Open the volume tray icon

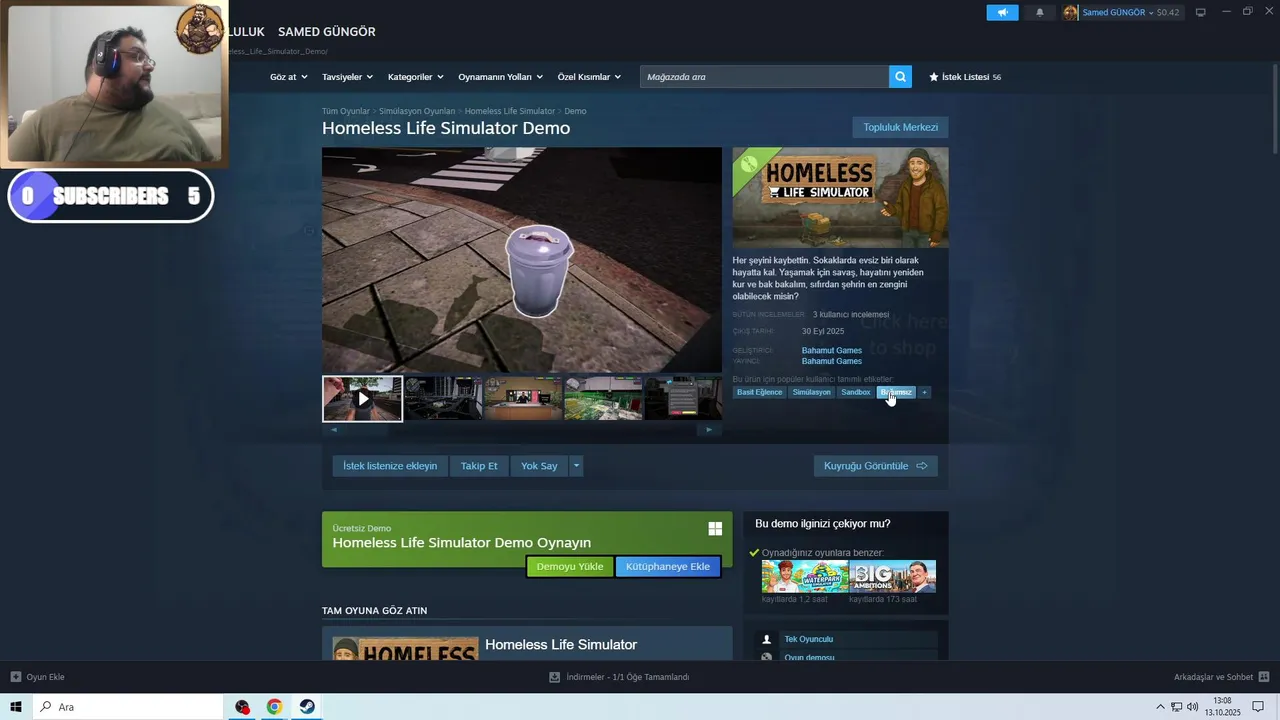pyautogui.click(x=1192, y=707)
